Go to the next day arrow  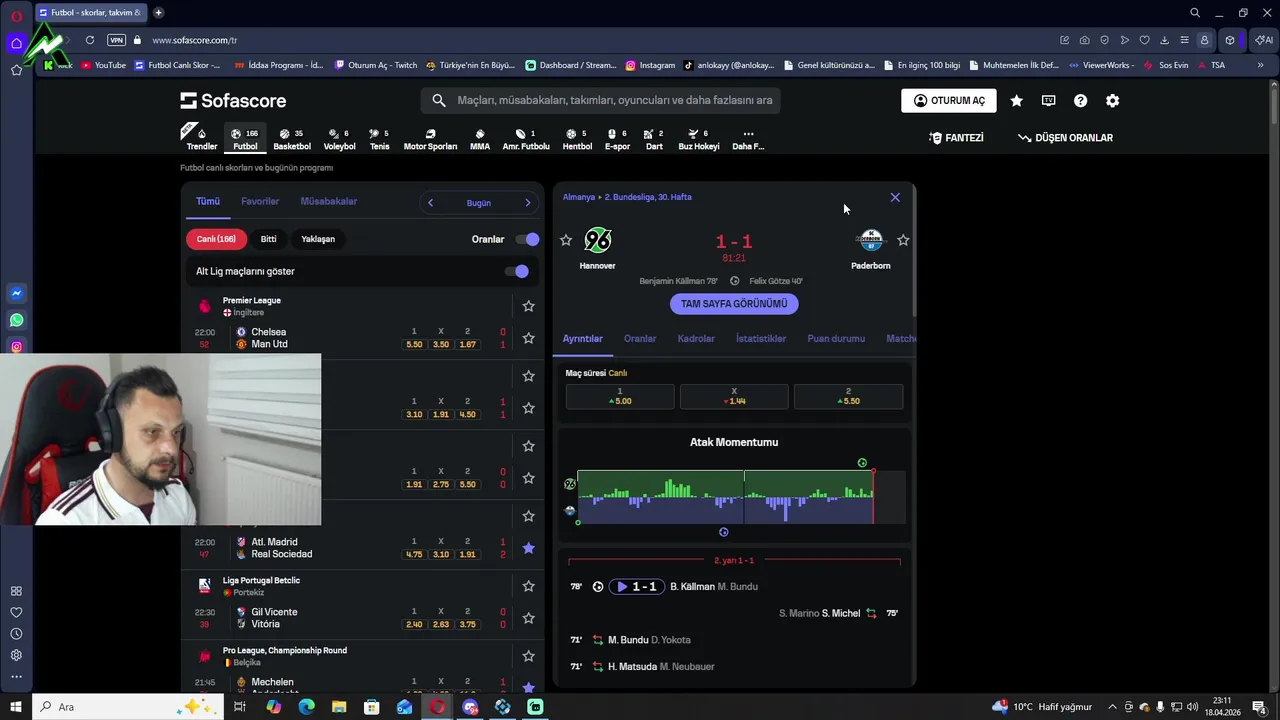point(528,203)
